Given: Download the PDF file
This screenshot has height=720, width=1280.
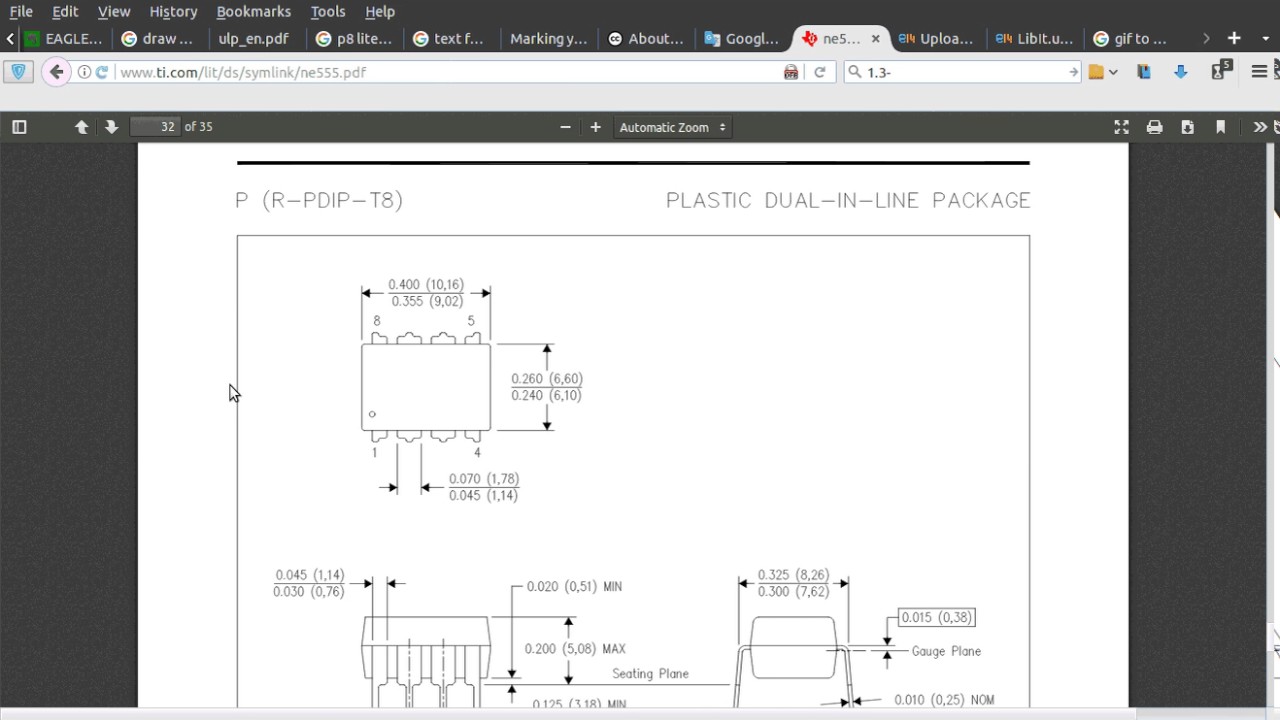Looking at the screenshot, I should coord(1187,127).
